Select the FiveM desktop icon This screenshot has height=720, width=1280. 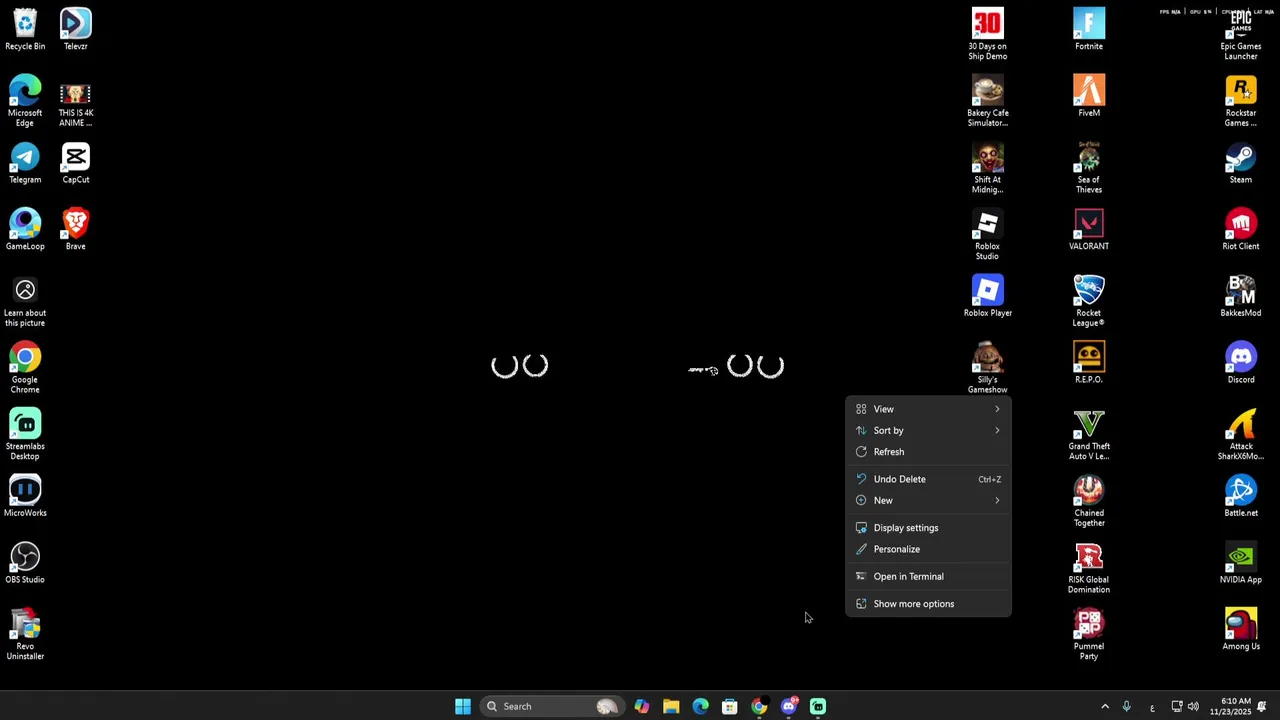[1089, 96]
